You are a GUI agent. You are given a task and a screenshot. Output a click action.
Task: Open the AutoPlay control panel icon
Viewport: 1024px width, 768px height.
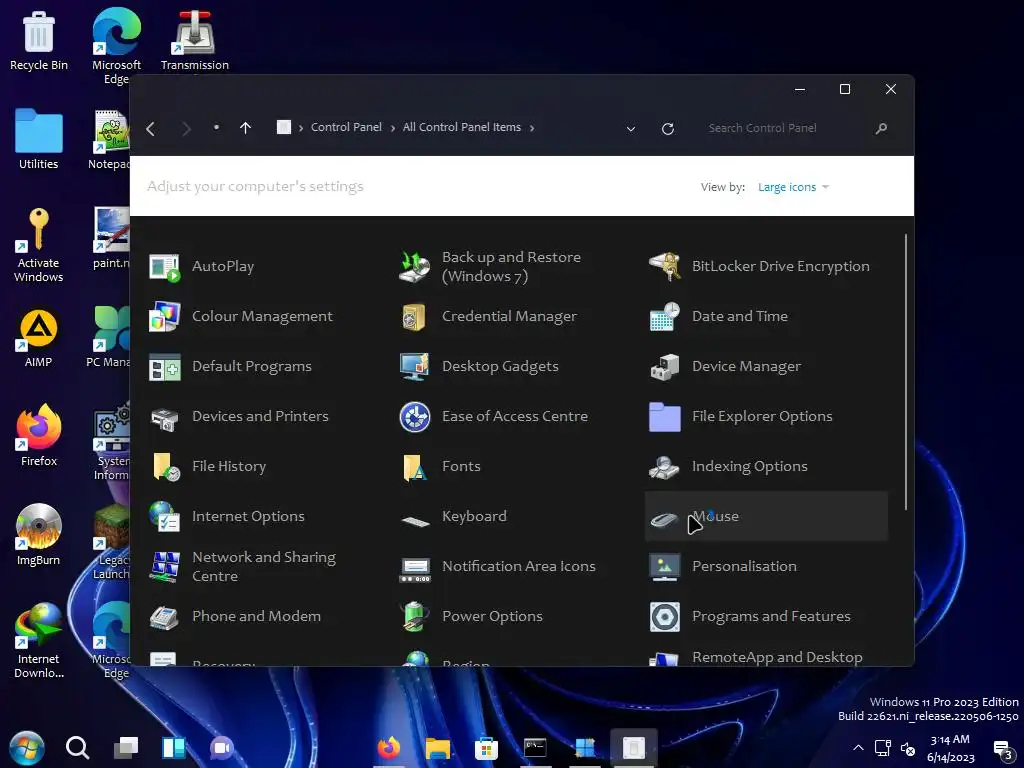(x=164, y=267)
